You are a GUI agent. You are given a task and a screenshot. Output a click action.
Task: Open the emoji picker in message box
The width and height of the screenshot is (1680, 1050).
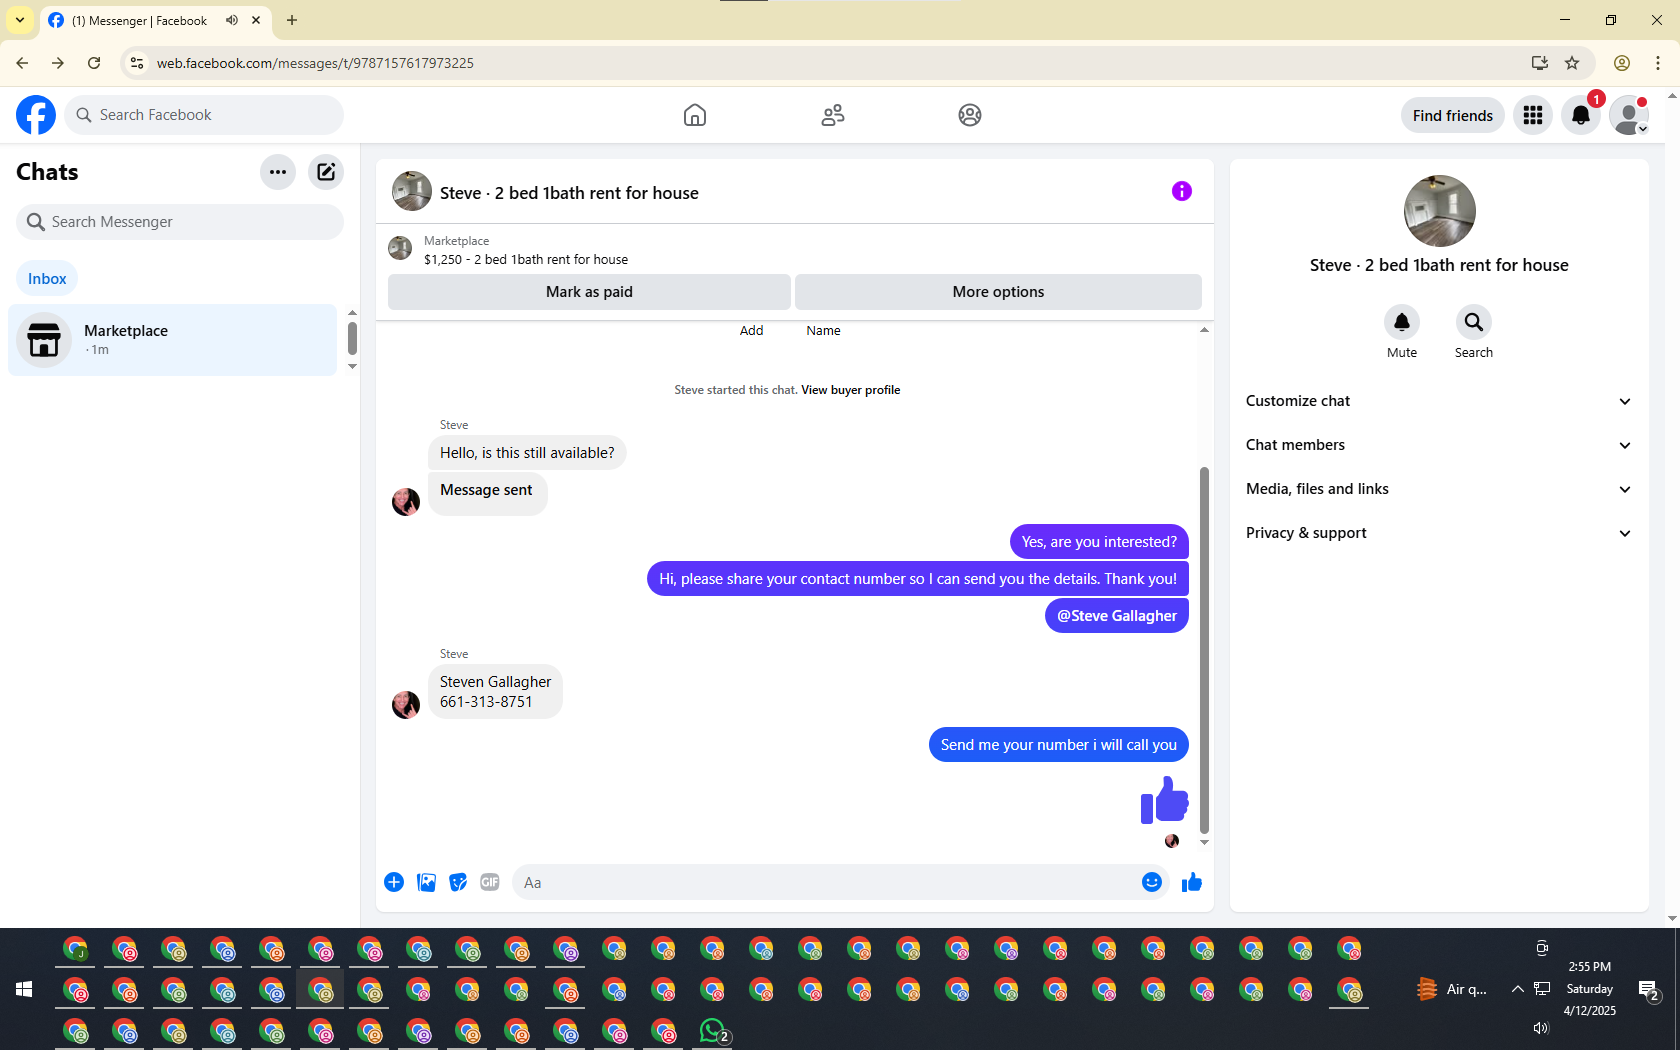pos(1152,882)
